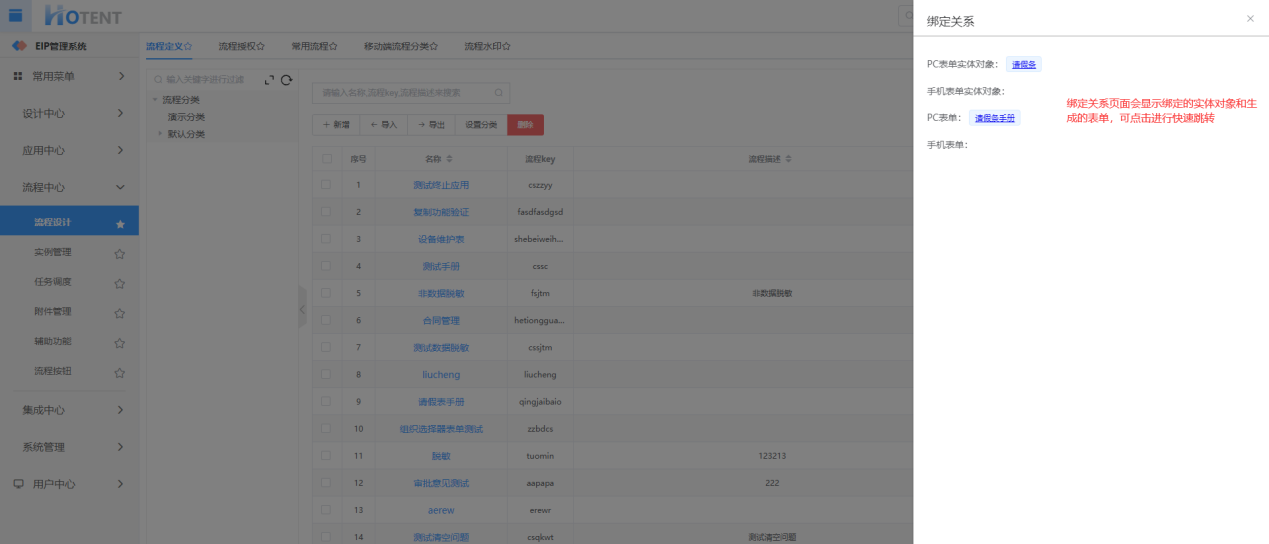Viewport: 1269px width, 544px height.
Task: Open the 请假条 PC entity object link
Action: 1024,64
